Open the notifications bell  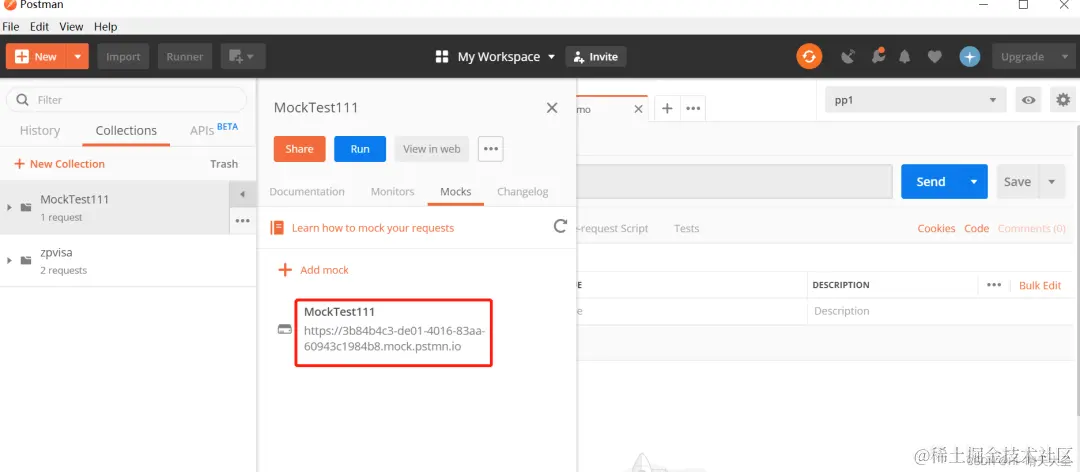coord(905,57)
